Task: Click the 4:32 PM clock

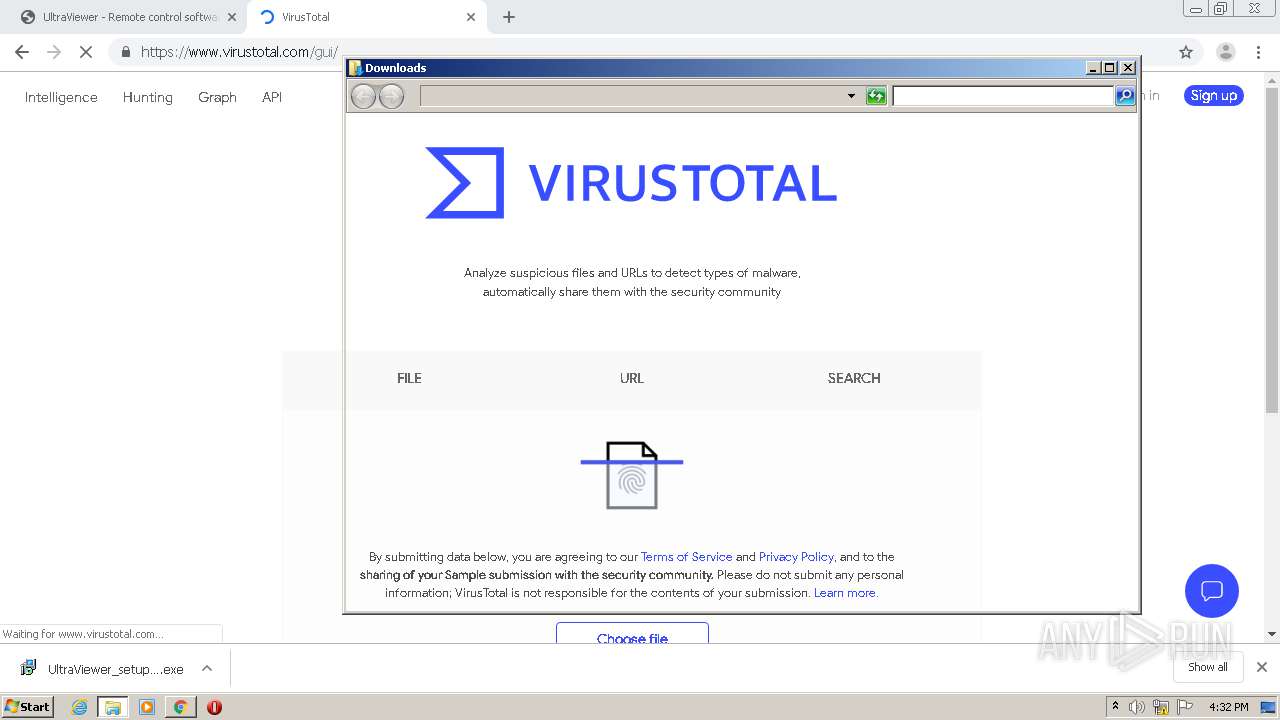Action: pos(1229,707)
